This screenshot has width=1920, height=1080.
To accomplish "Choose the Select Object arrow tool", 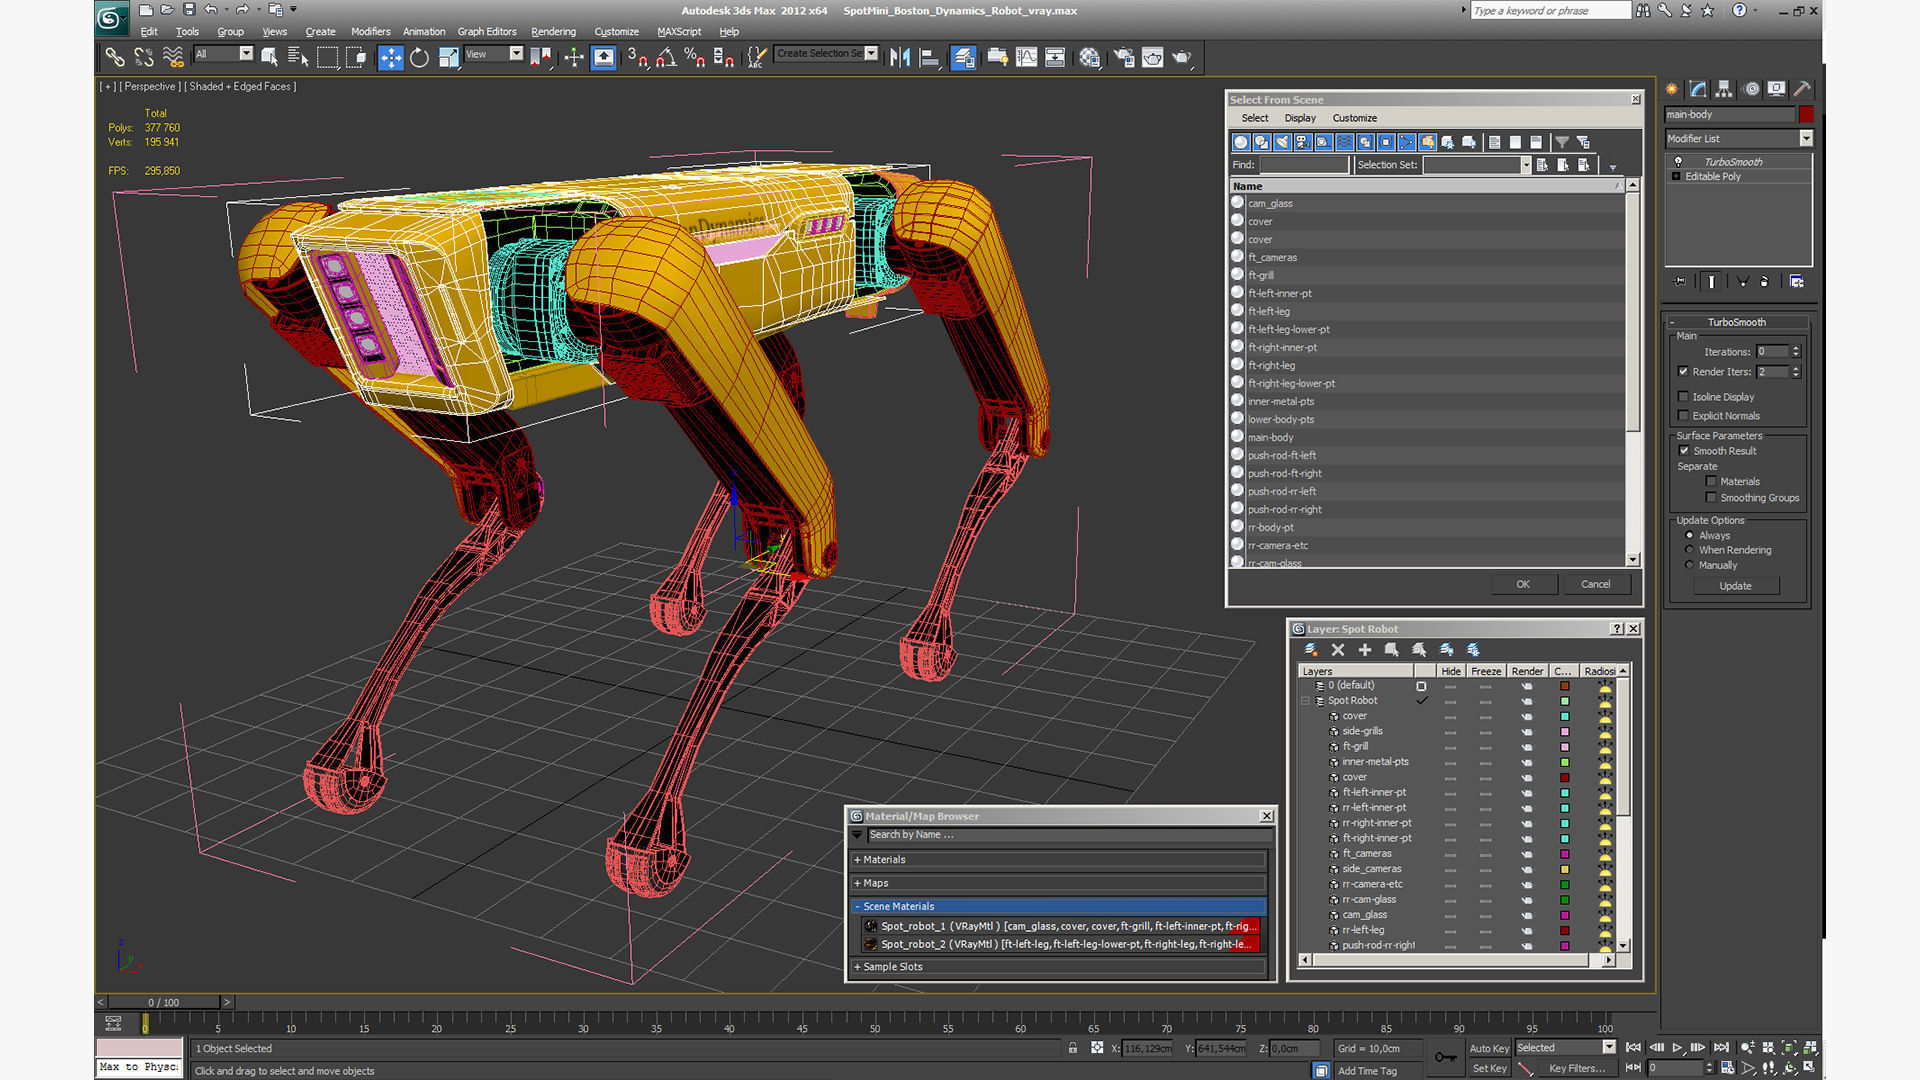I will 269,57.
